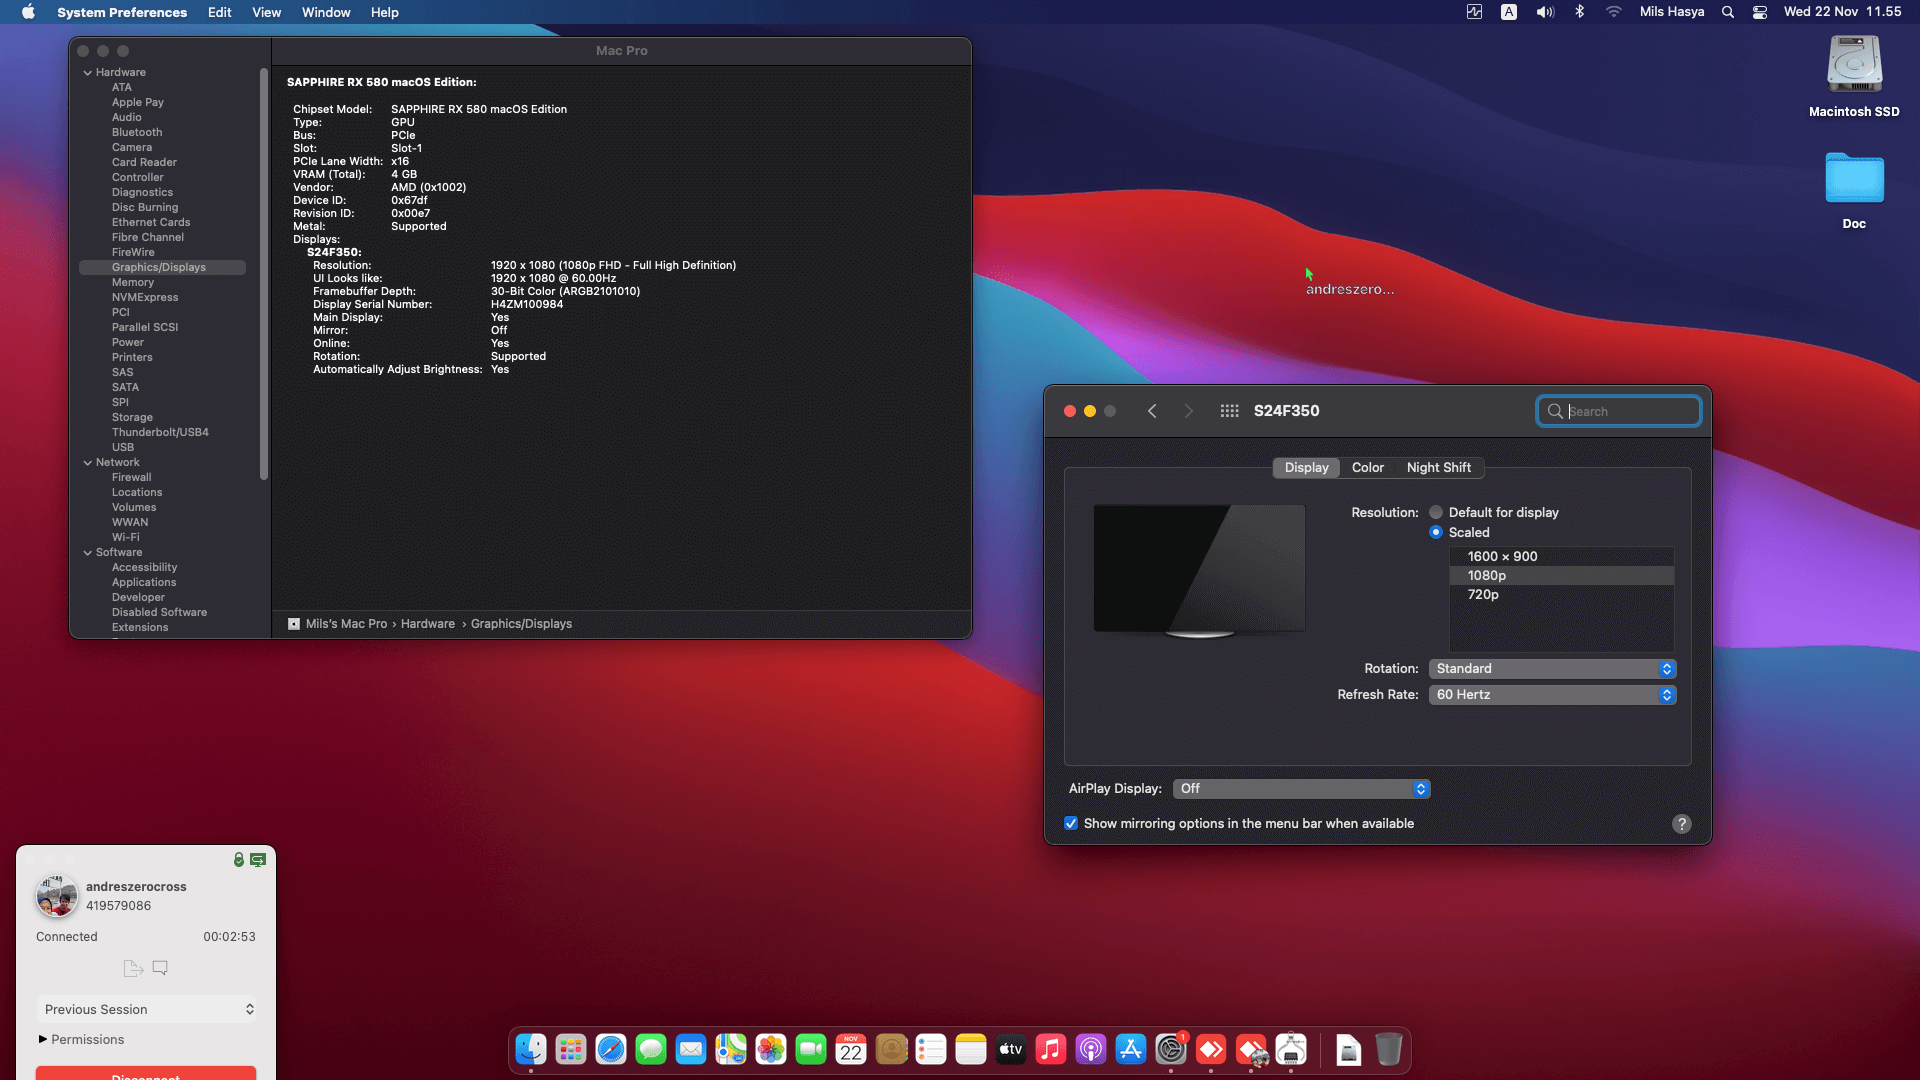Select 'Default for display' resolution option

tap(1436, 512)
